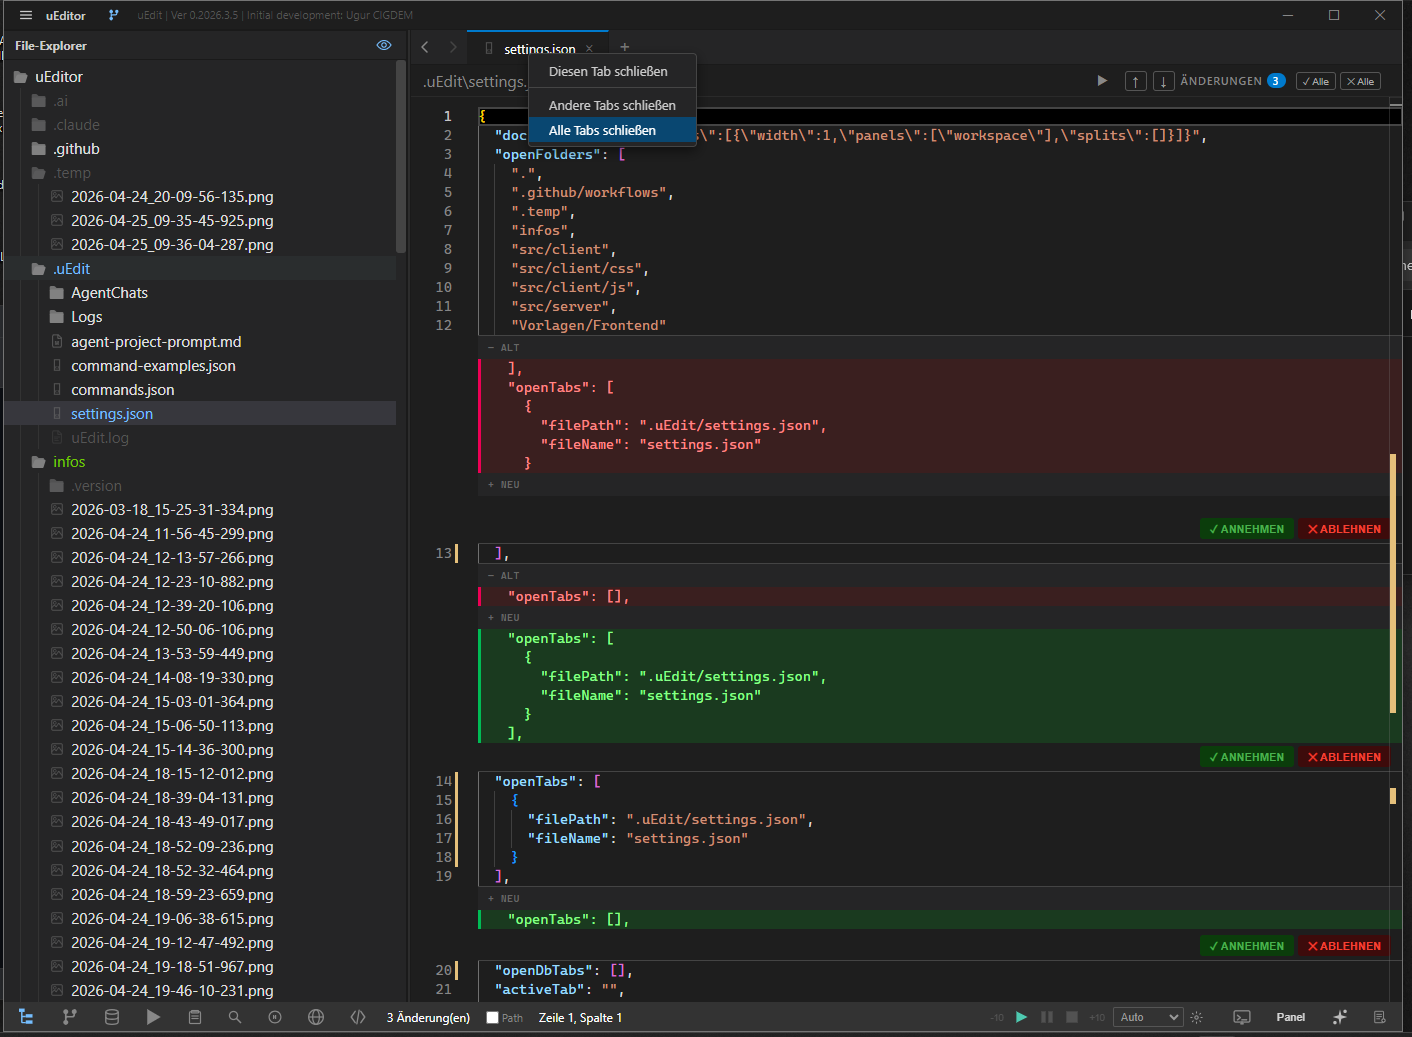The width and height of the screenshot is (1412, 1037).
Task: Add a new tab with the plus icon
Action: [x=625, y=47]
